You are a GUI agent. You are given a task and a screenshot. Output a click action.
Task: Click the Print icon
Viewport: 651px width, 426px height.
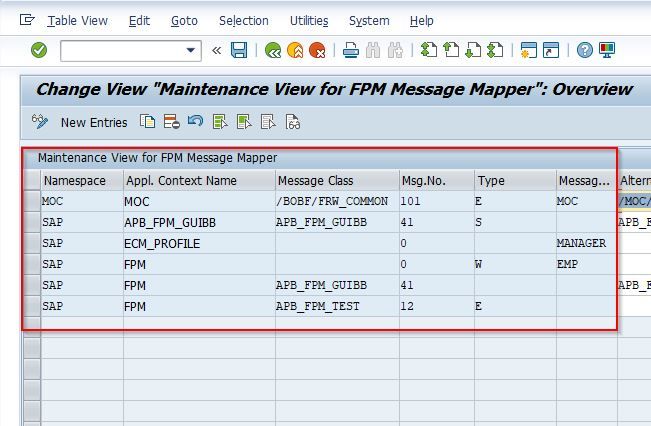[351, 51]
